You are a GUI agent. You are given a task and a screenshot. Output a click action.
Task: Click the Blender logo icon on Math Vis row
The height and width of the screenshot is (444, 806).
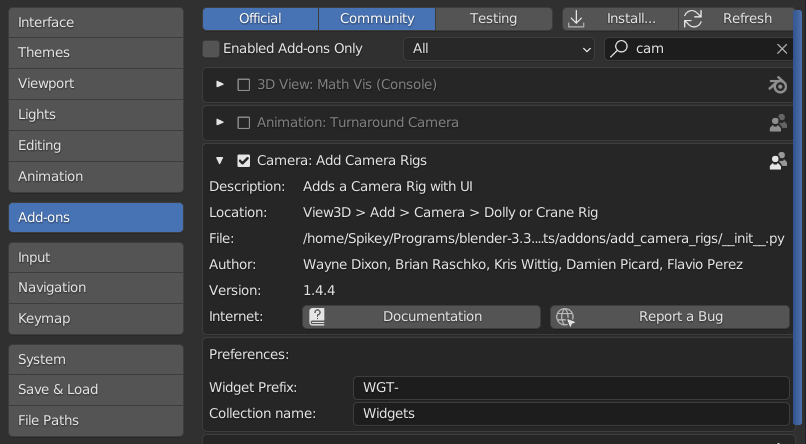click(x=778, y=84)
